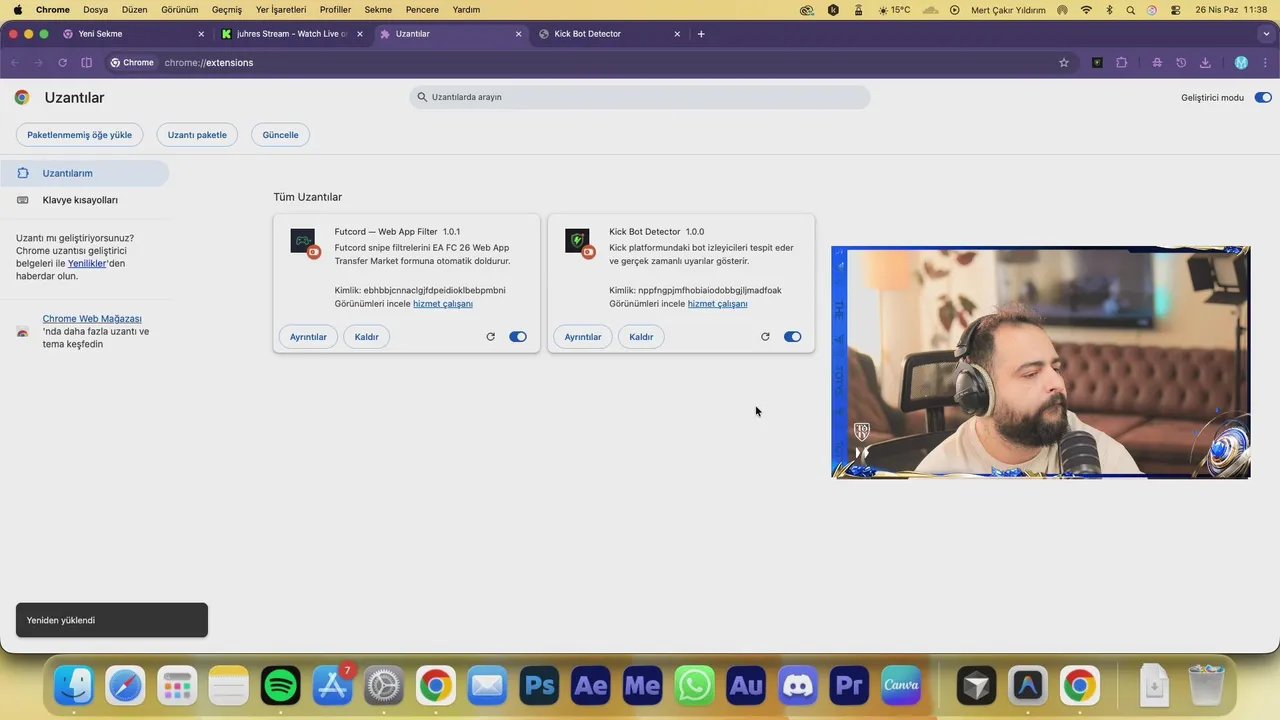Close the Uzantılar tab
Image resolution: width=1280 pixels, height=720 pixels.
click(x=518, y=34)
